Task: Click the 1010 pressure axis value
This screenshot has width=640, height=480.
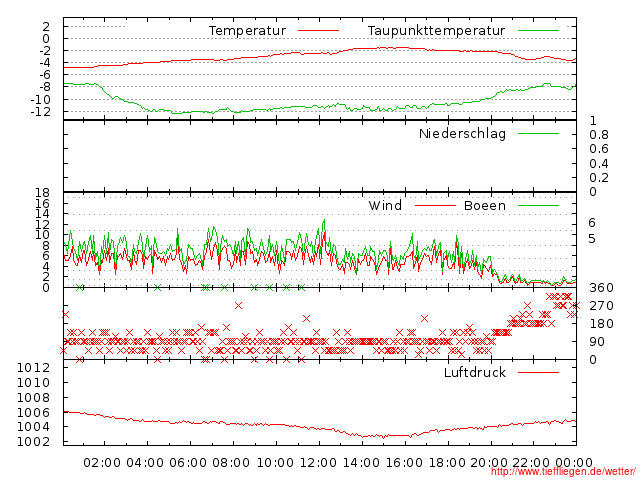Action: pos(33,382)
